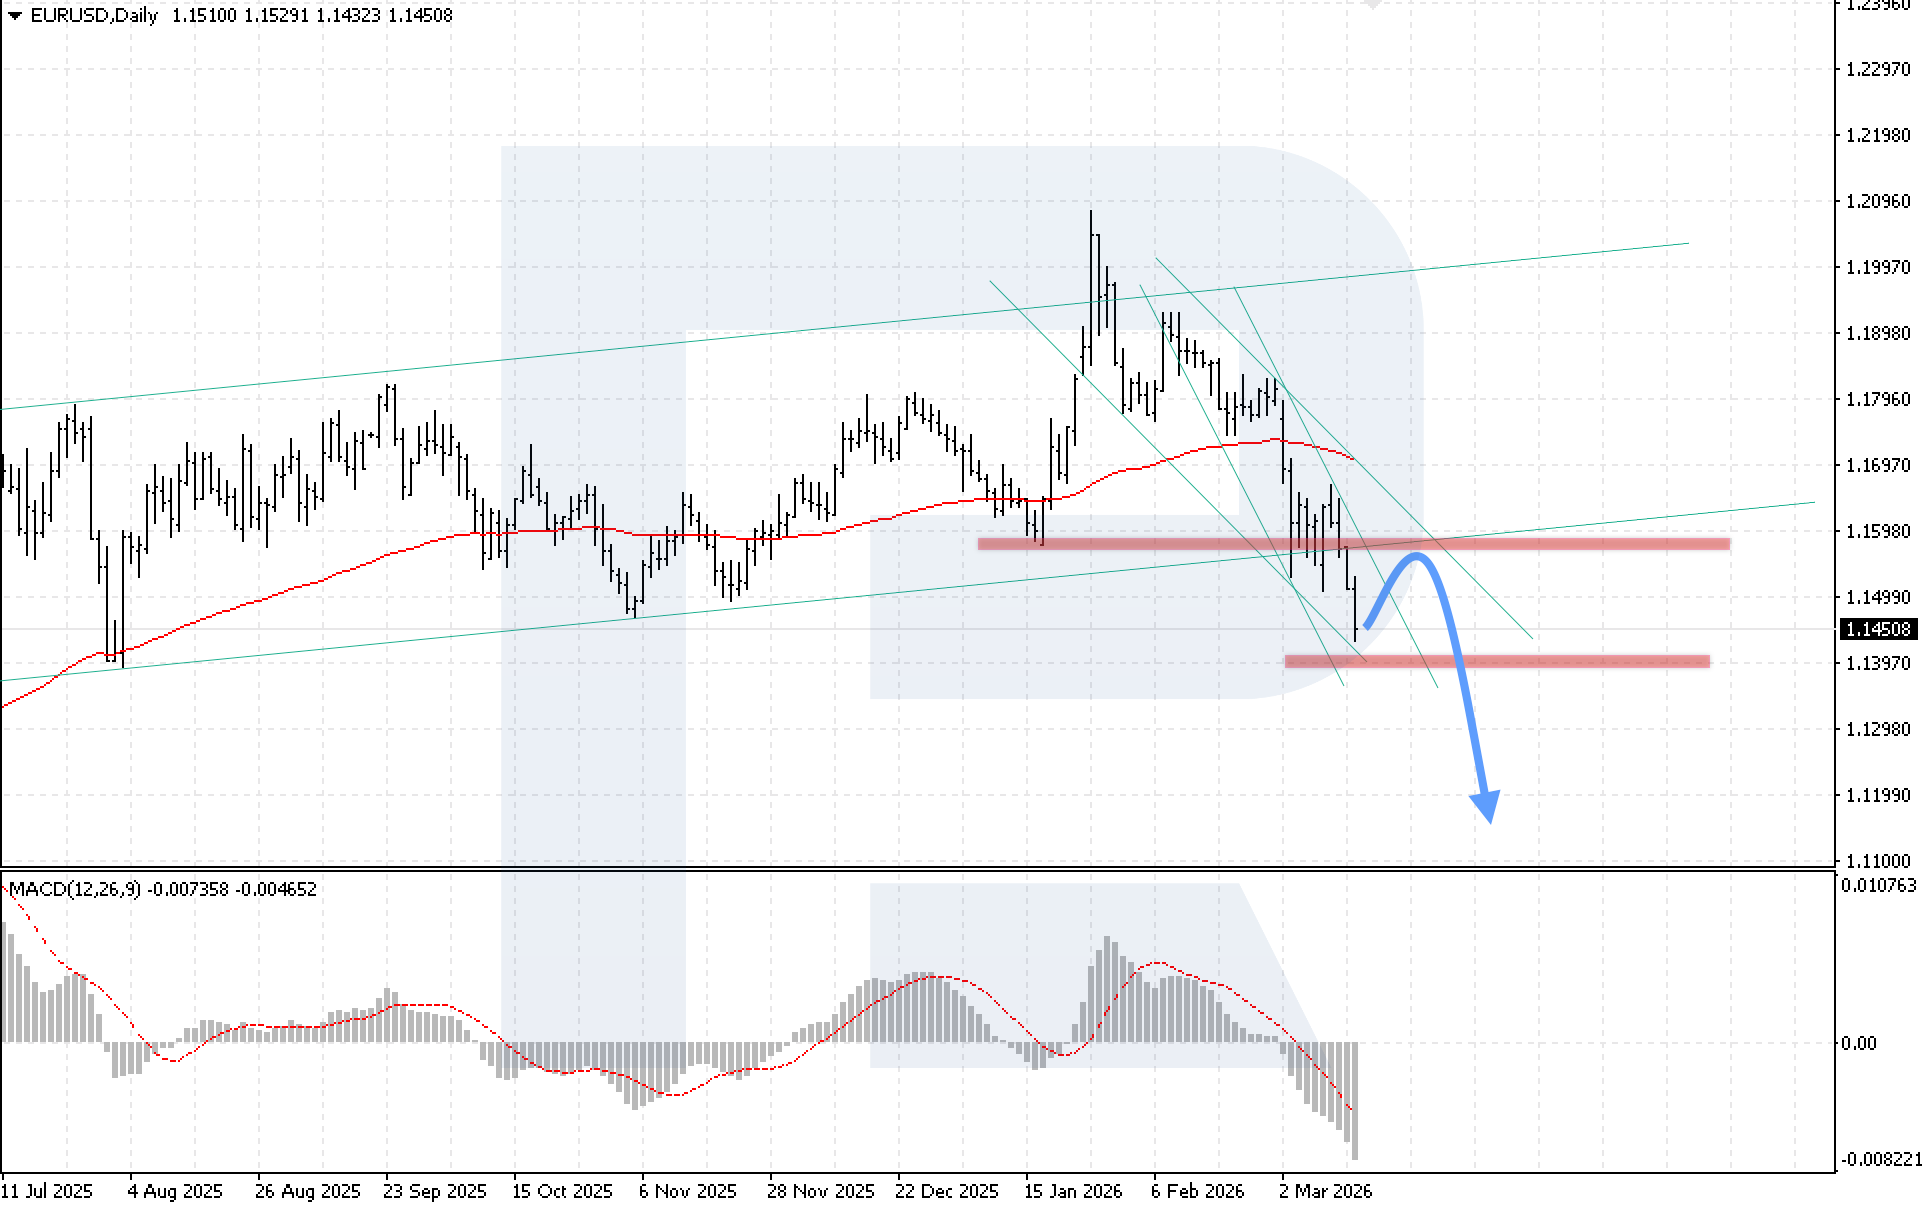Click the dropdown triangle beside EURUSD,Daily
The image size is (1926, 1214).
click(14, 16)
